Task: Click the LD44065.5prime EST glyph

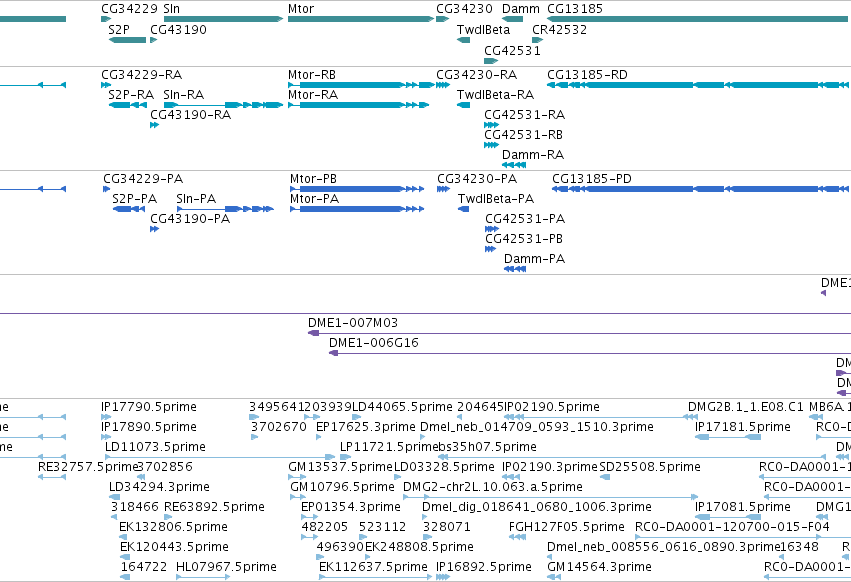Action: [x=357, y=417]
